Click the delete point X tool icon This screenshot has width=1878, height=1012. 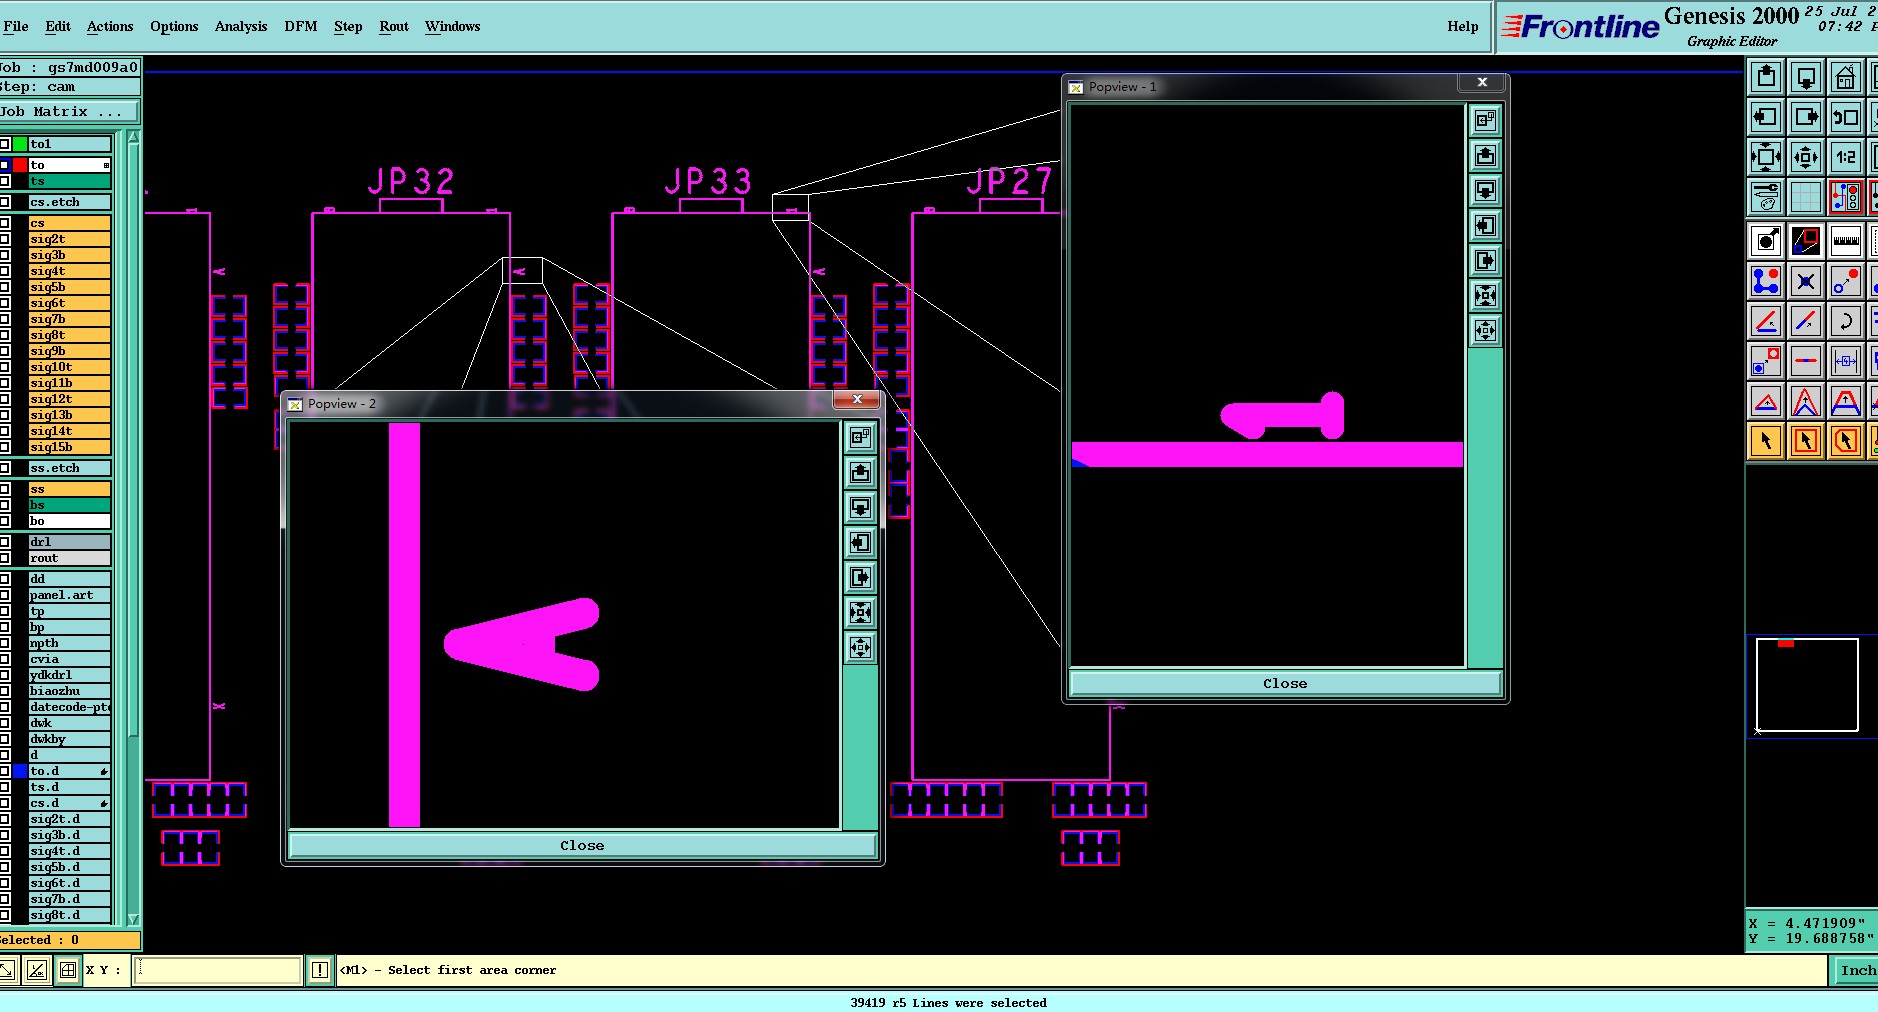[x=1806, y=281]
